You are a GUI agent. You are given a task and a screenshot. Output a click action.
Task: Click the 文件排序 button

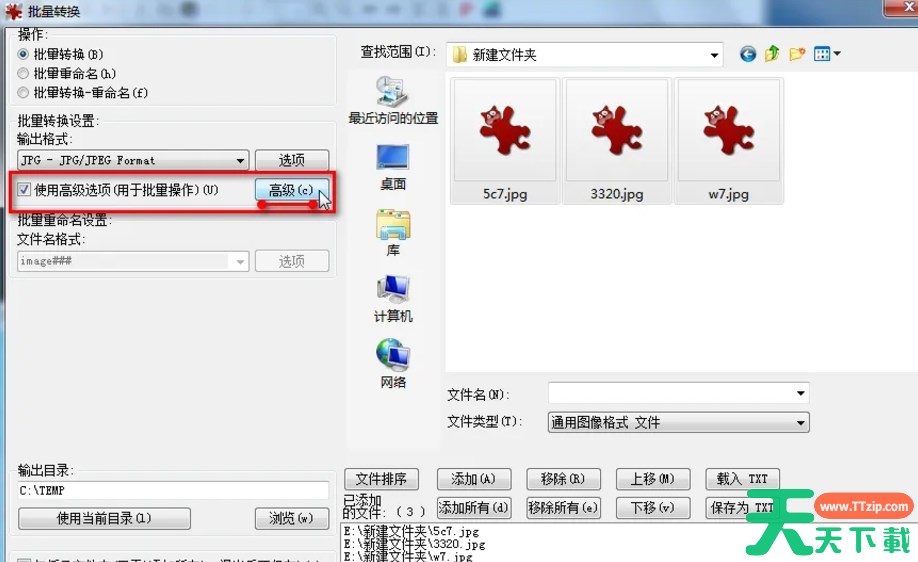(381, 479)
